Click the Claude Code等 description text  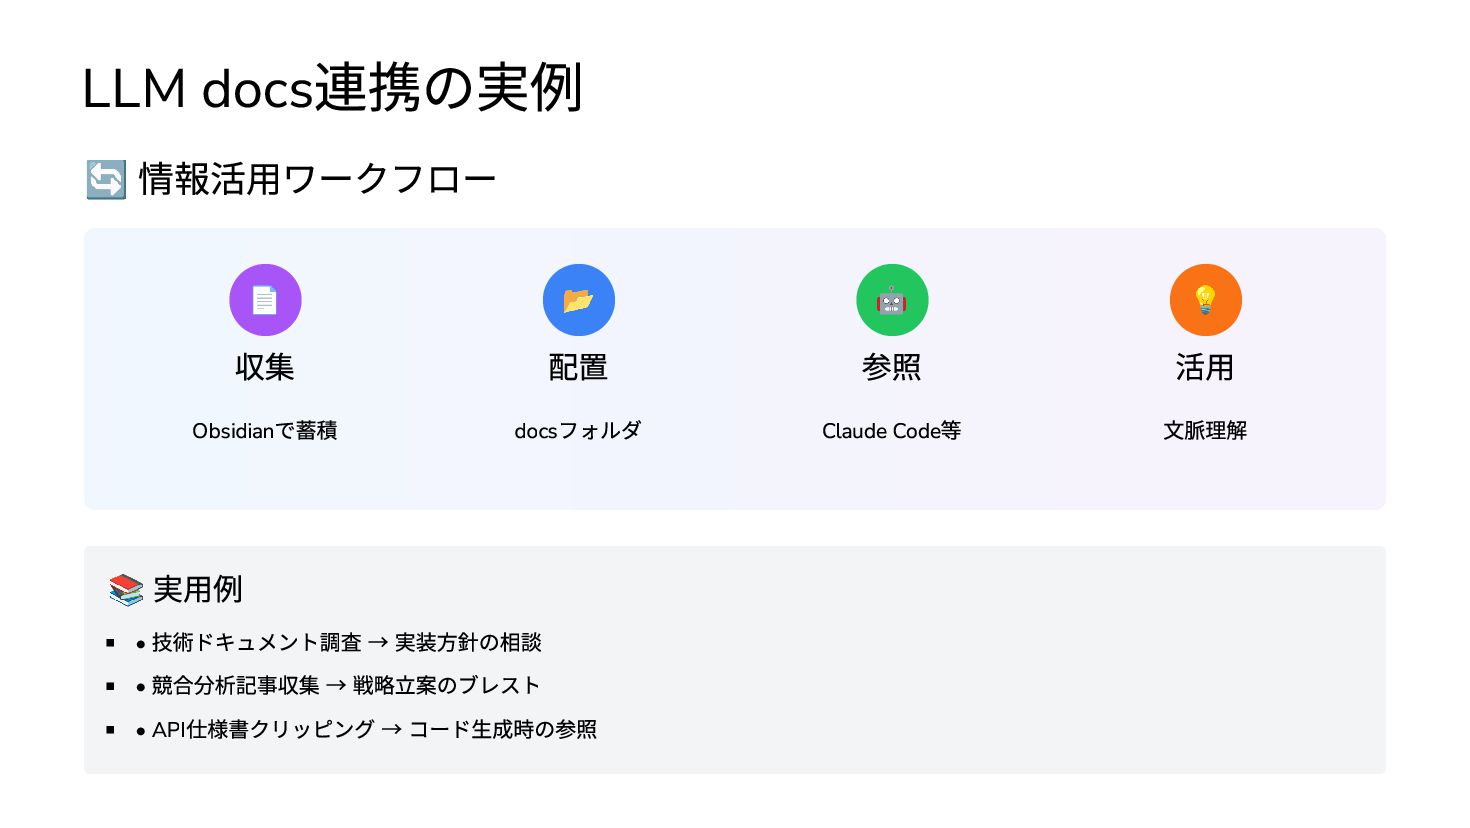click(892, 431)
